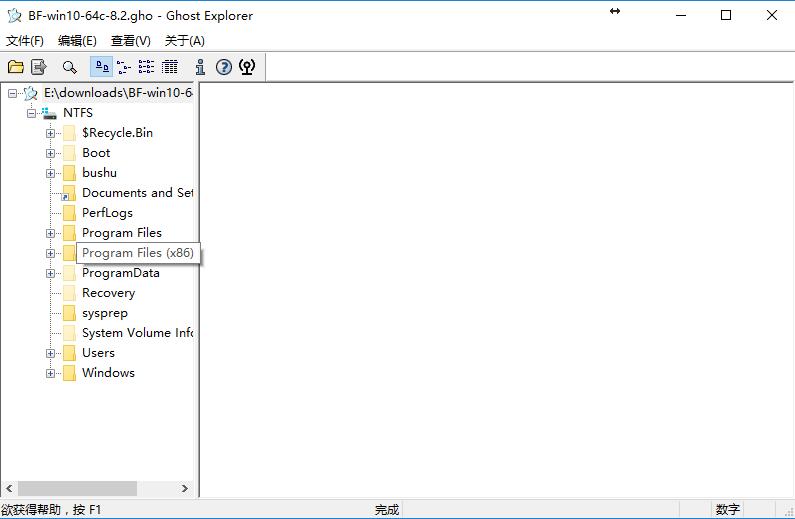The image size is (795, 519).
Task: Switch to small icons view
Action: click(124, 67)
